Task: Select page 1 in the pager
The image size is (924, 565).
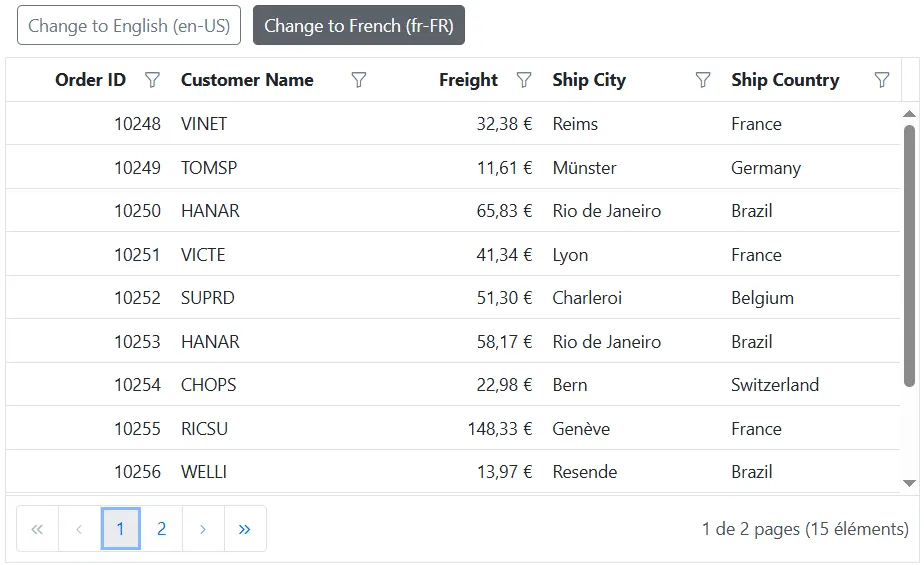Action: pos(120,529)
